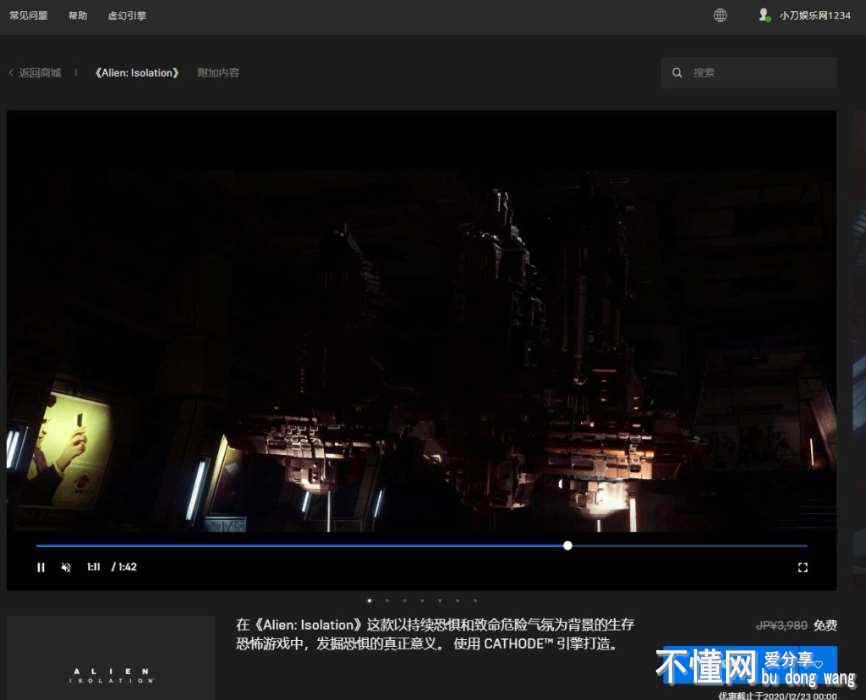866x700 pixels.
Task: Go to the 虚幻引擎 page
Action: click(127, 15)
